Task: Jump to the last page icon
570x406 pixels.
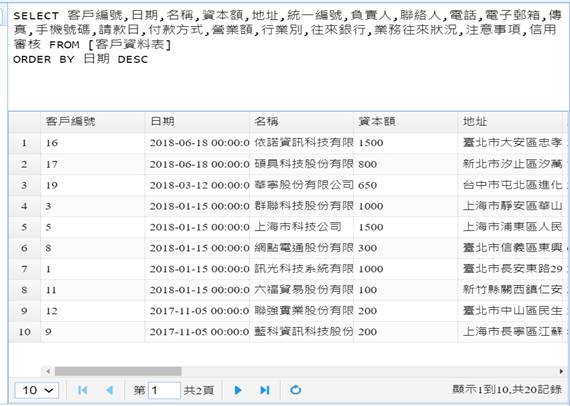Action: (x=265, y=390)
